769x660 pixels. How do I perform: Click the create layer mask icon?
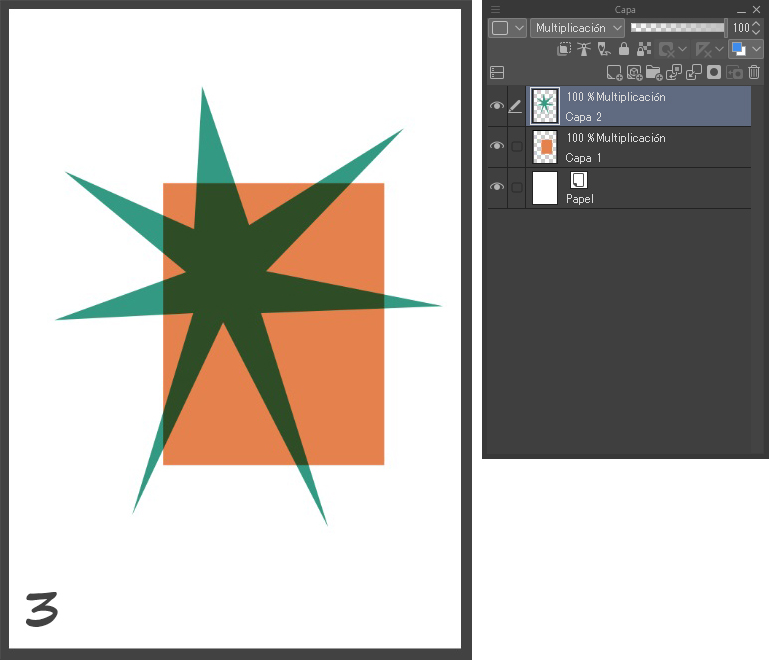click(x=714, y=72)
